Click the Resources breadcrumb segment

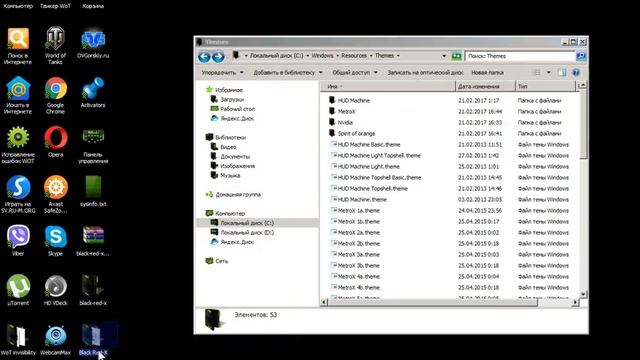(x=354, y=56)
